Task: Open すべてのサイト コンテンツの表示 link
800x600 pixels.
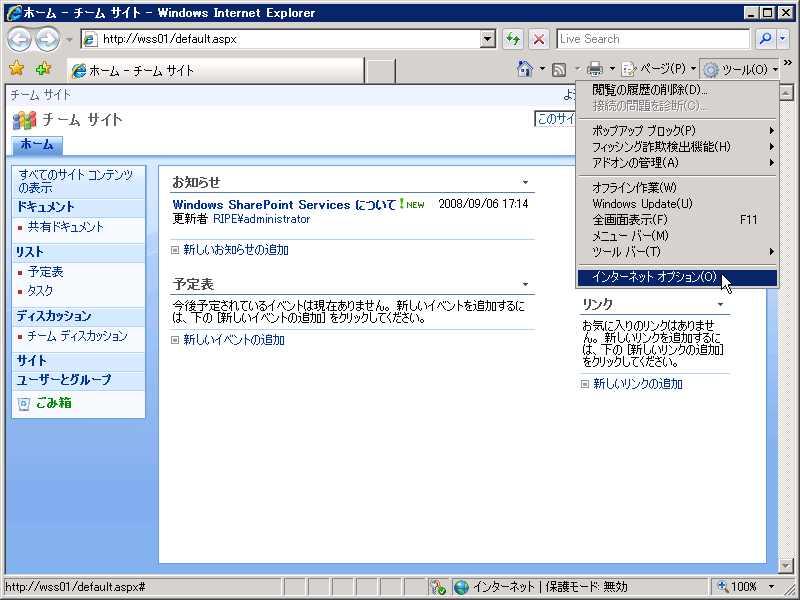Action: [76, 181]
